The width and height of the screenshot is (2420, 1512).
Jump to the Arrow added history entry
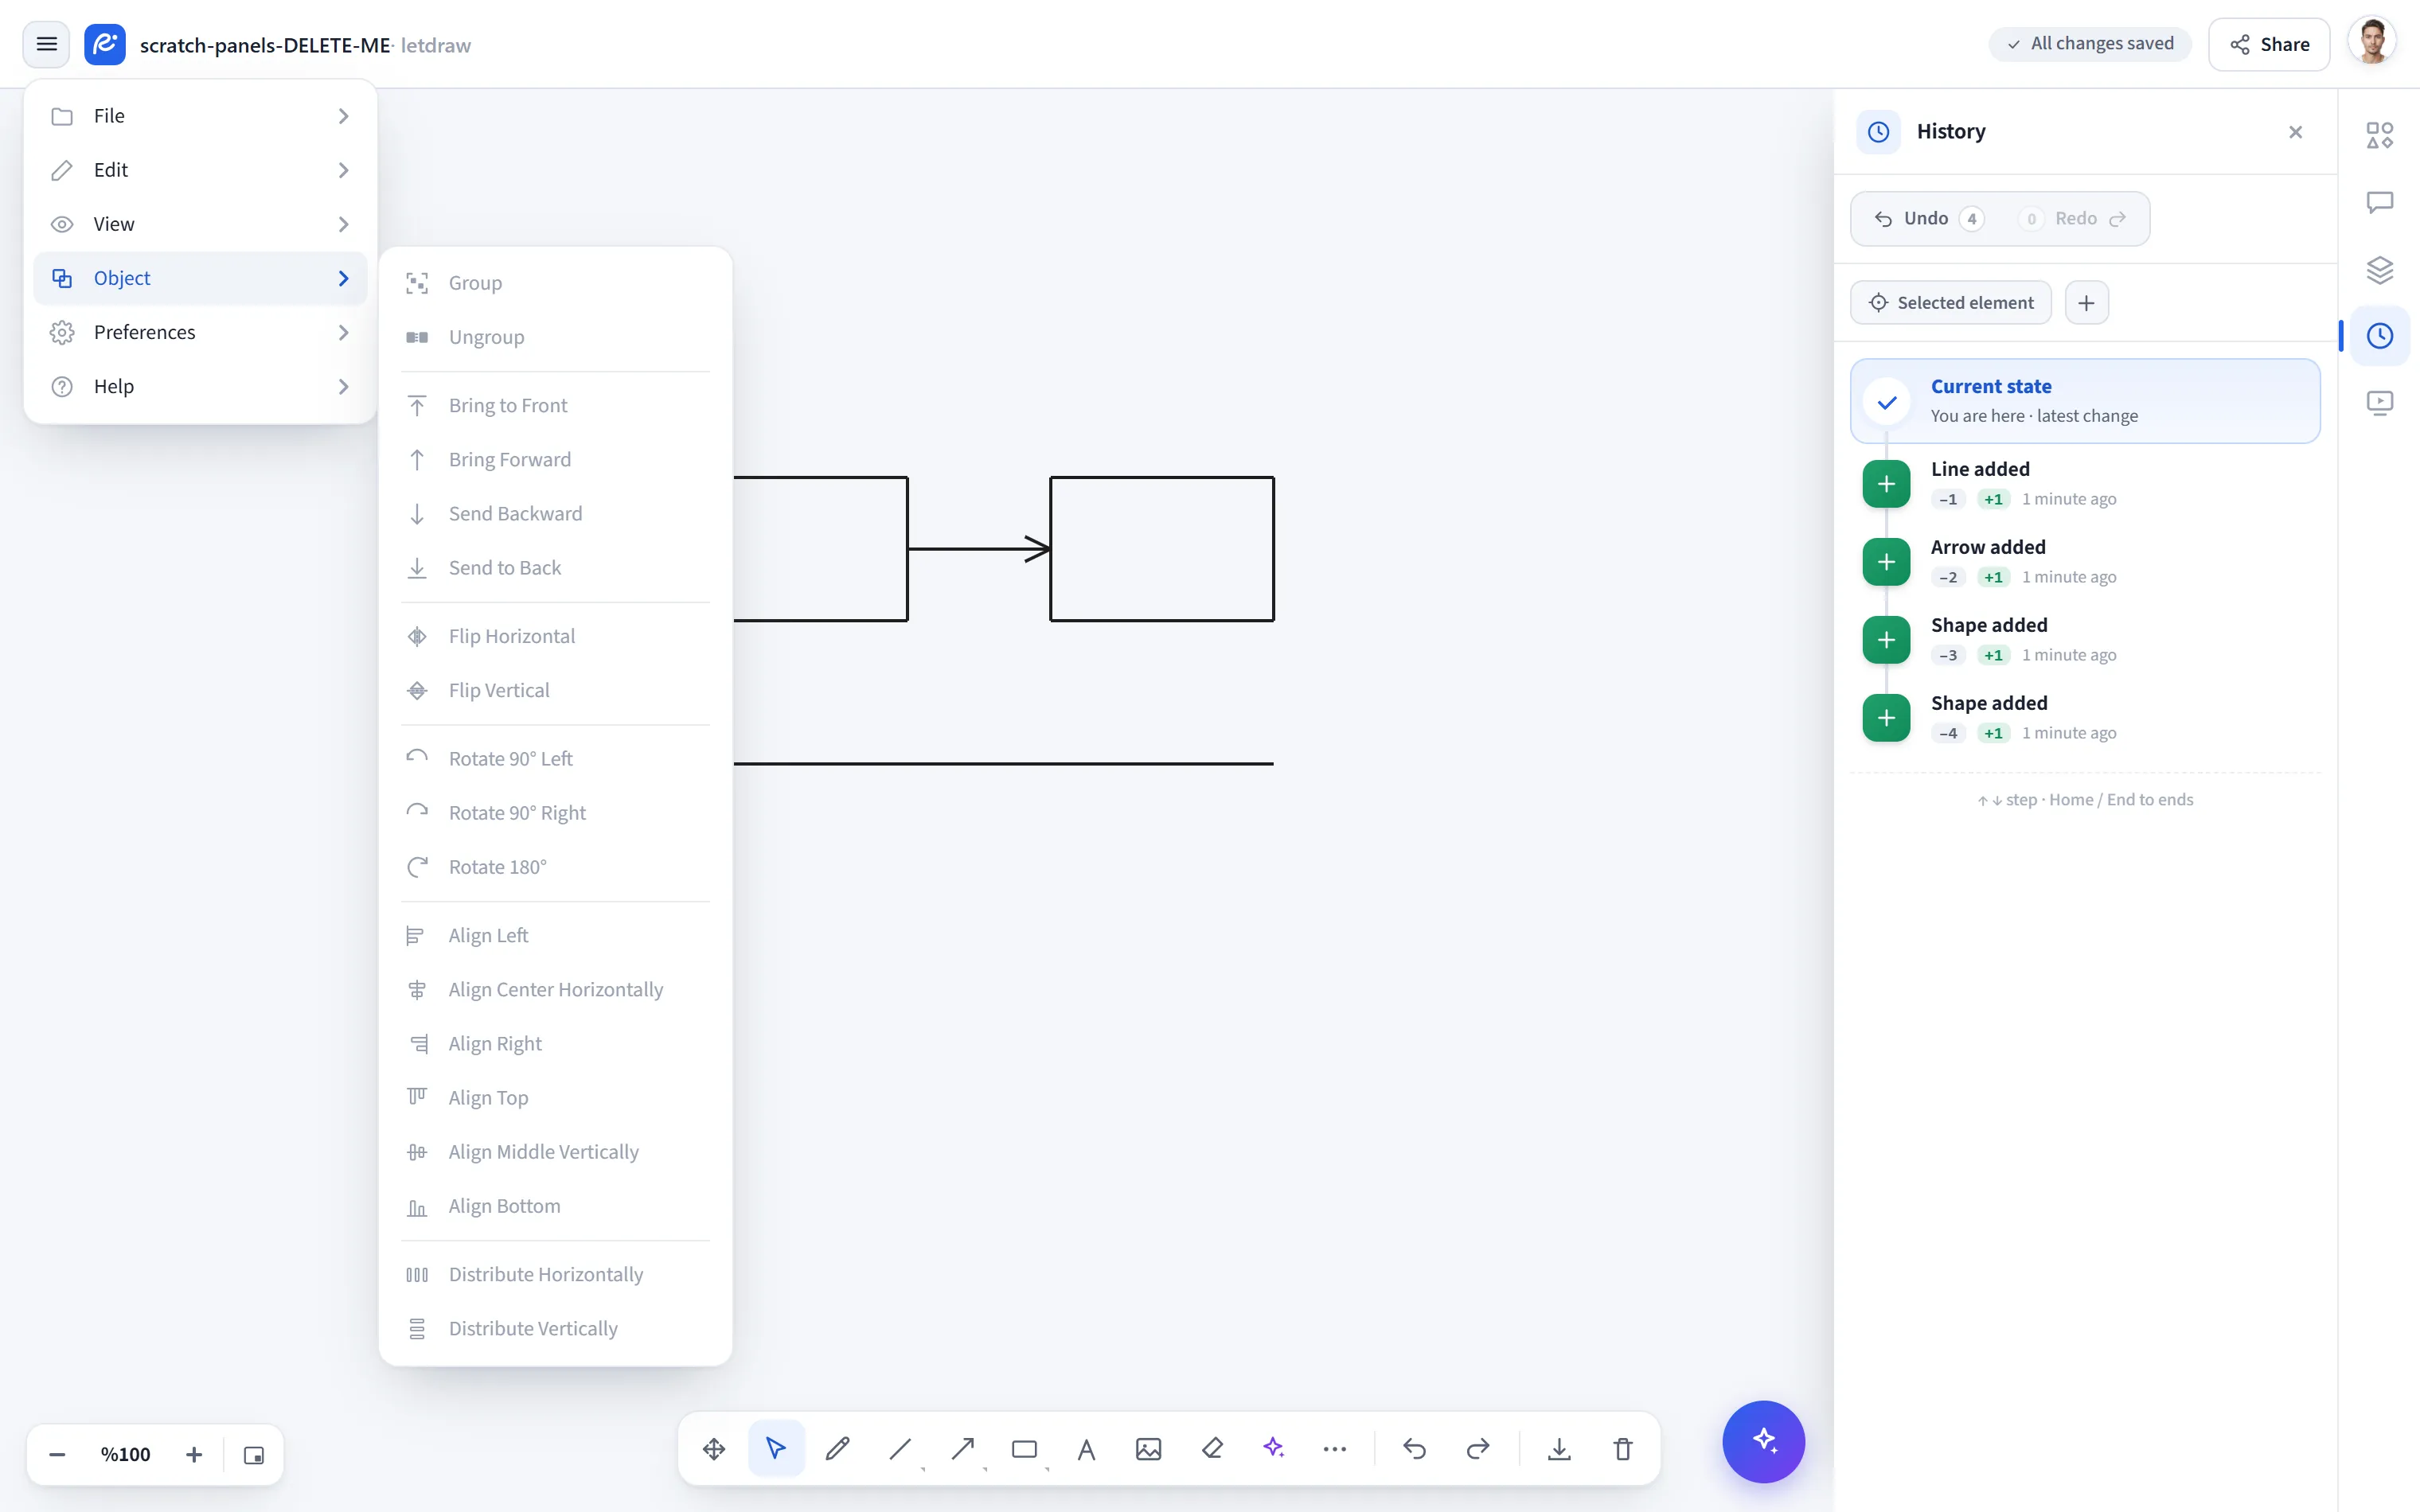pos(2085,561)
